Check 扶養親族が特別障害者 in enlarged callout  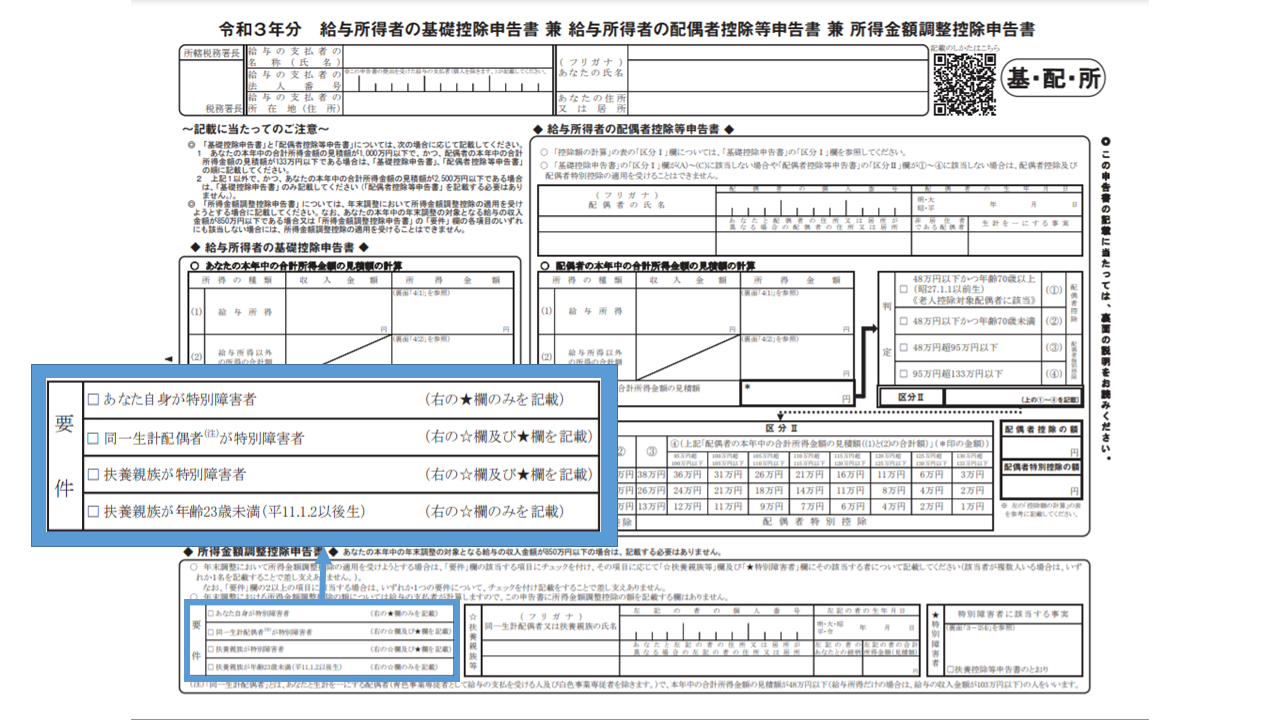pyautogui.click(x=93, y=474)
